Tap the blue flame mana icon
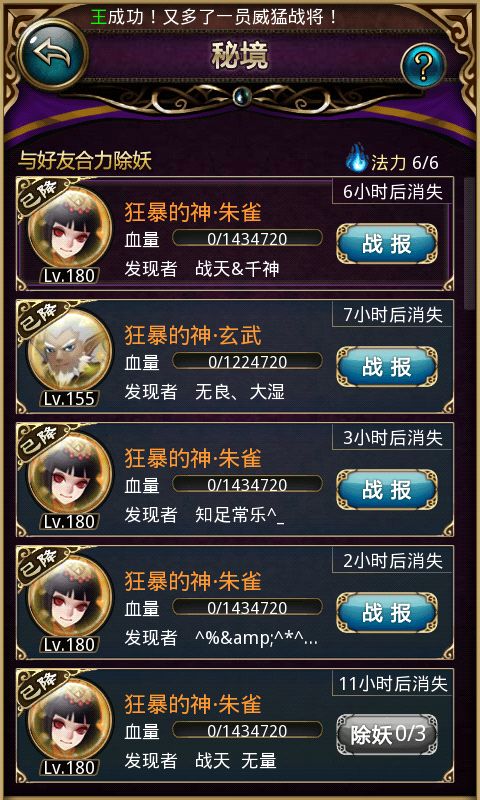 357,158
